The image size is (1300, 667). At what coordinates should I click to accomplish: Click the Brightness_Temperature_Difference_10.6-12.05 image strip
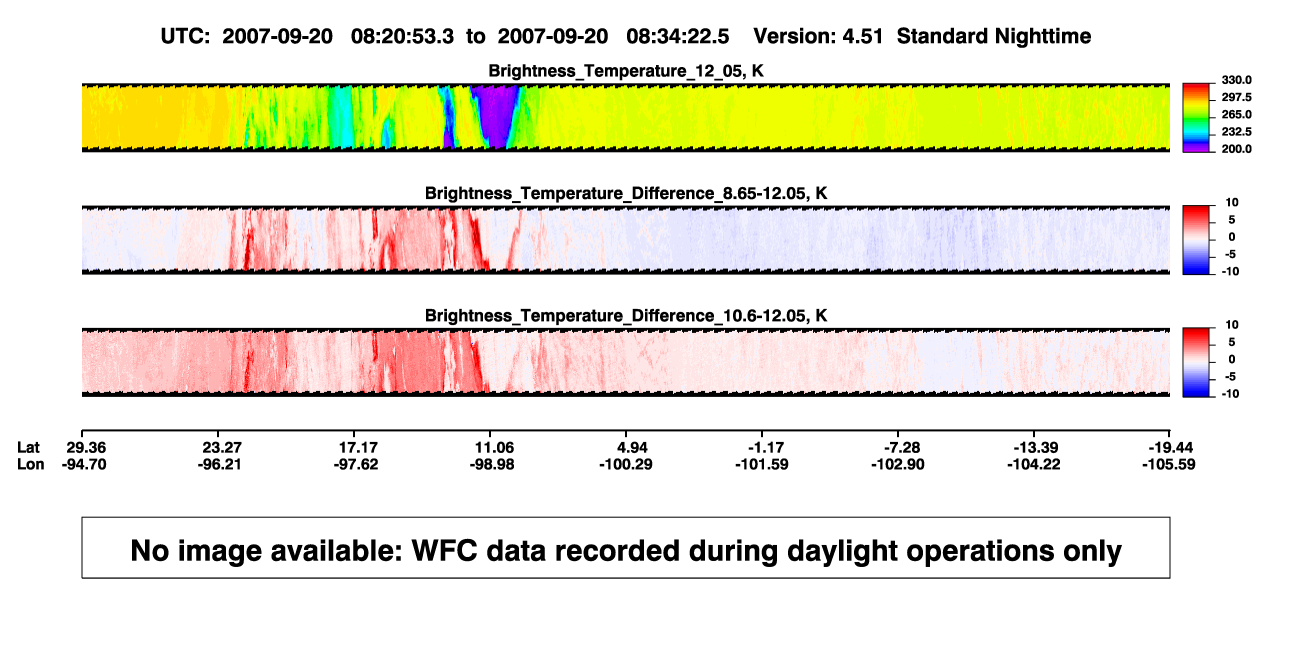click(x=626, y=362)
